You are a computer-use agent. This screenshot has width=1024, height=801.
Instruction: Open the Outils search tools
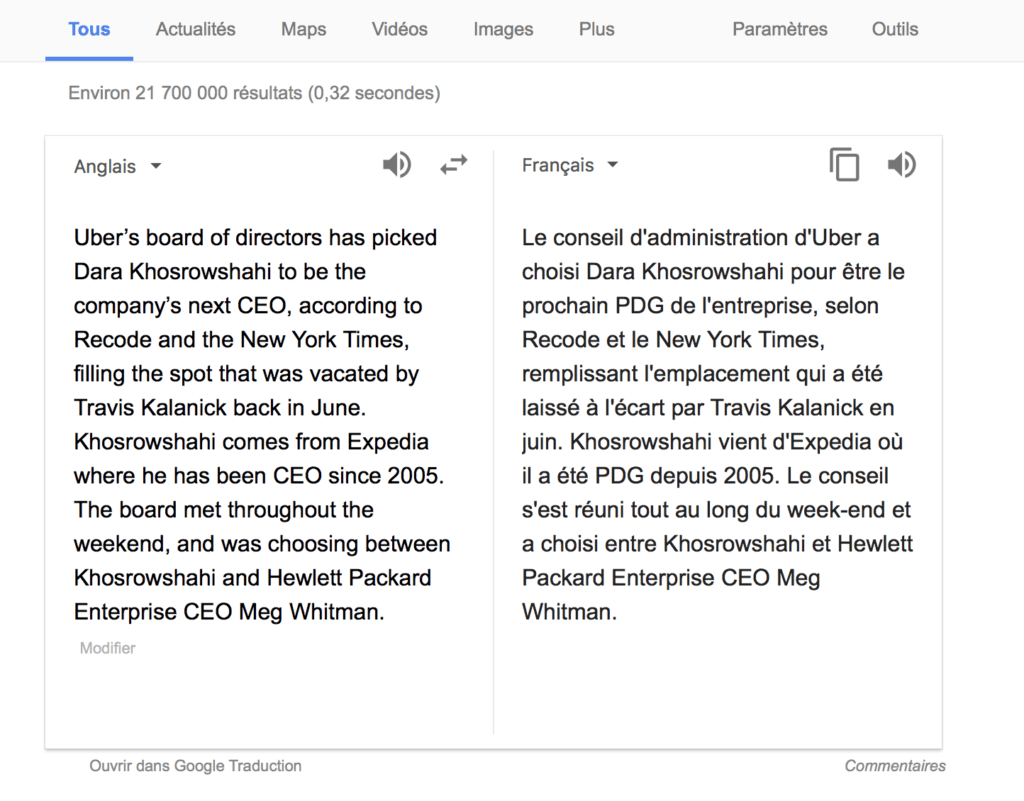tap(895, 29)
